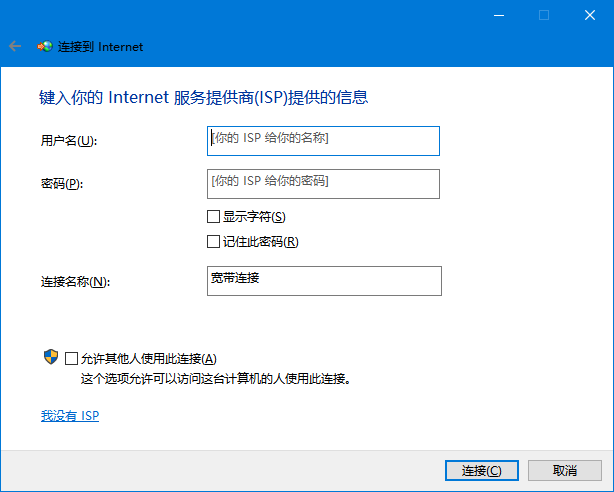This screenshot has height=492, width=614.
Task: Click the 用户名(U): label
Action: tap(69, 141)
